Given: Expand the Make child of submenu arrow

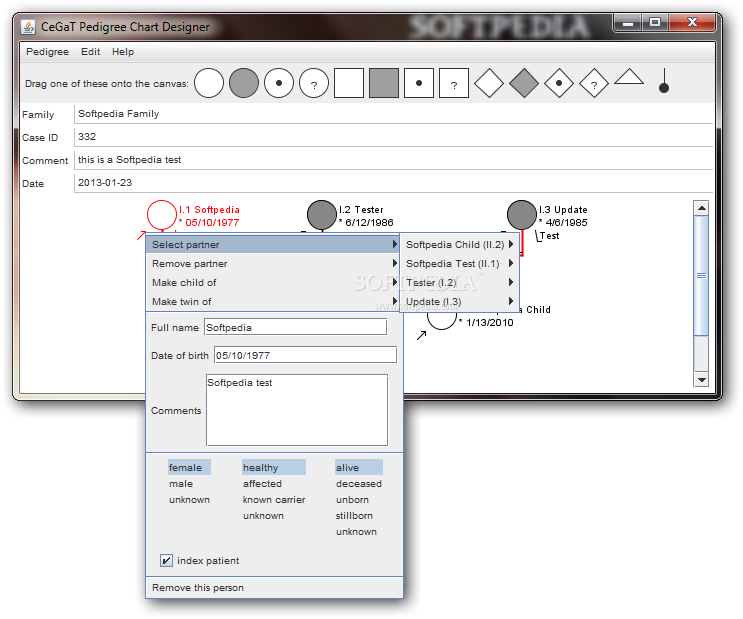Looking at the screenshot, I should point(394,282).
